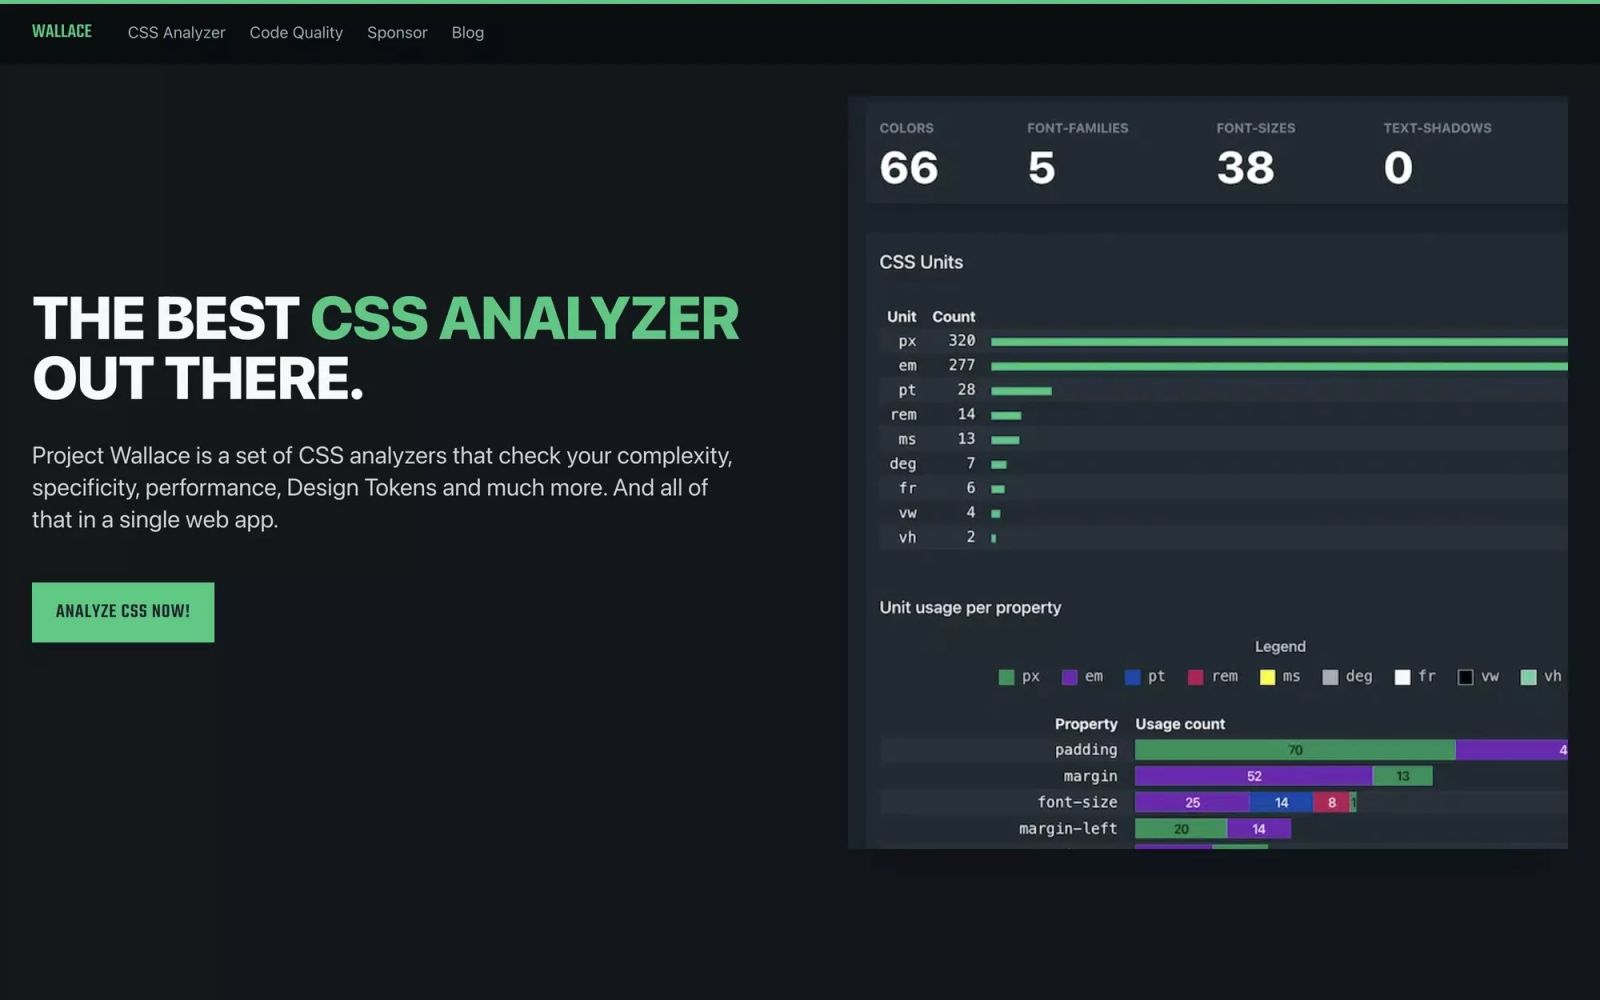The width and height of the screenshot is (1600, 1000).
Task: Click the deg gray legend swatch
Action: point(1330,677)
